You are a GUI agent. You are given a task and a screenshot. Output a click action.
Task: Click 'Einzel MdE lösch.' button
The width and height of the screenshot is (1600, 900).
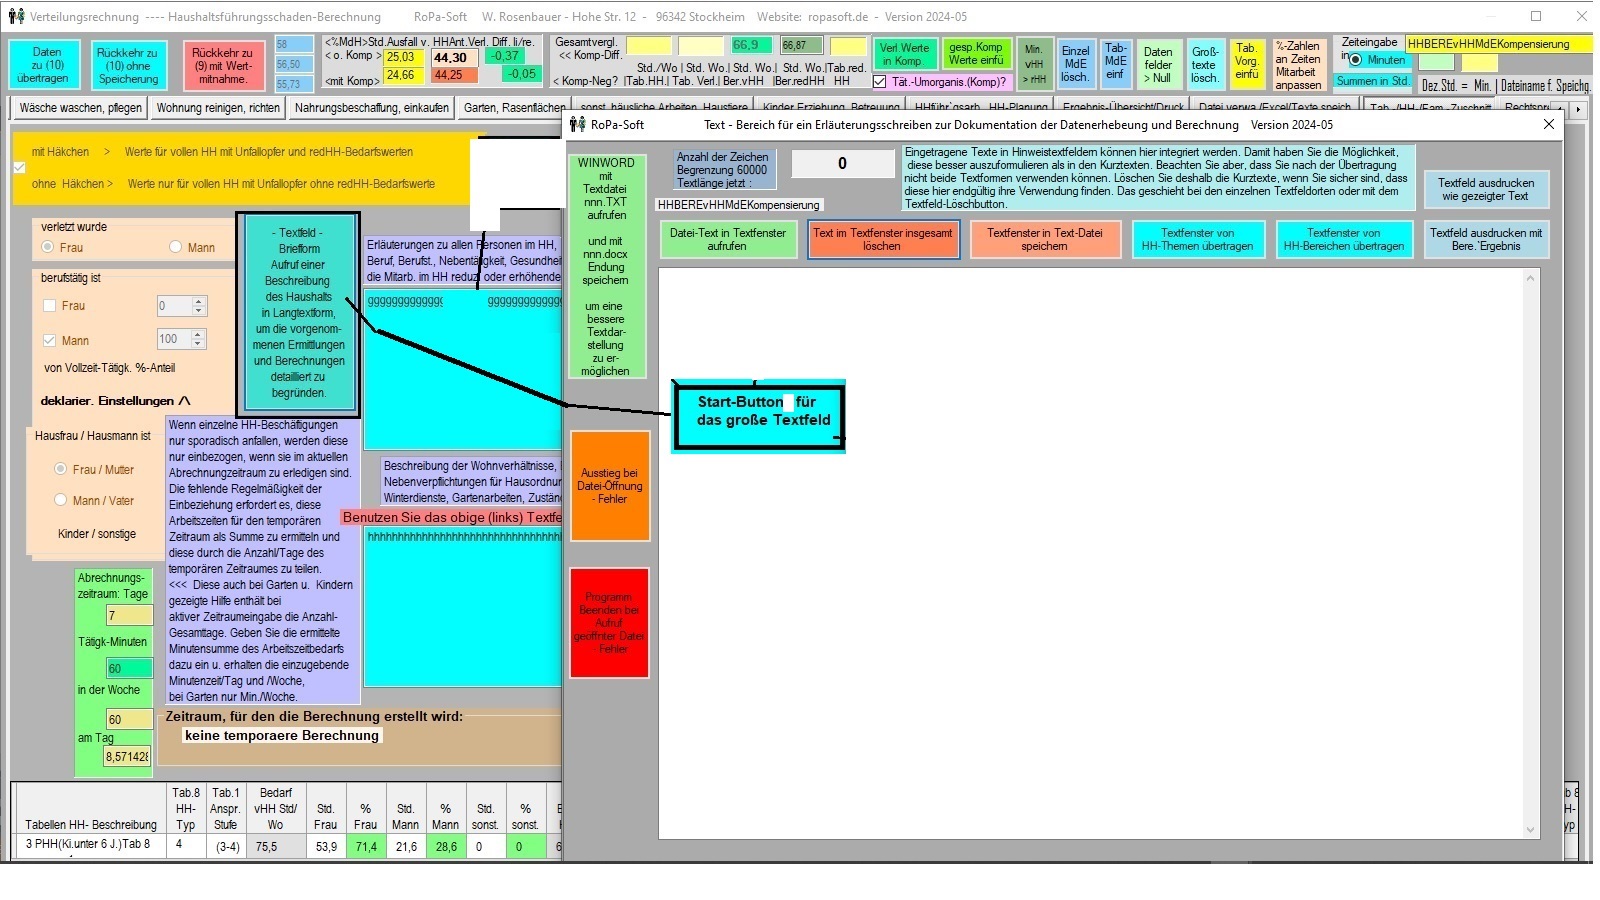[1075, 64]
